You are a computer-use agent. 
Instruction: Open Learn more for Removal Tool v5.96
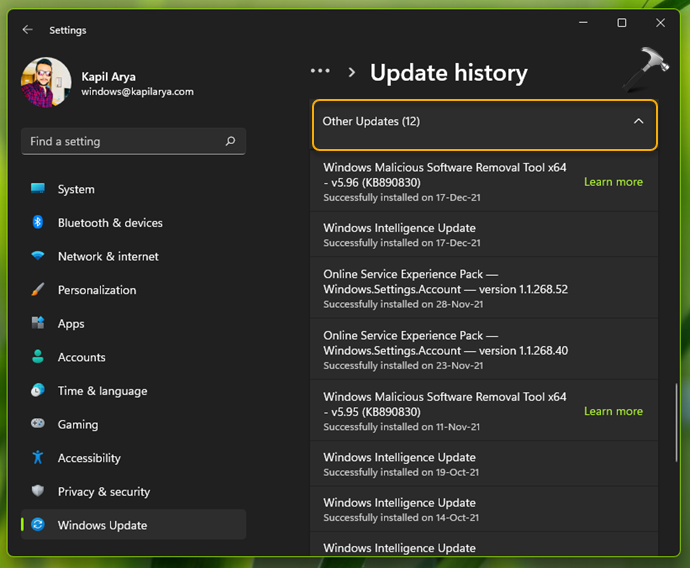[x=613, y=182]
